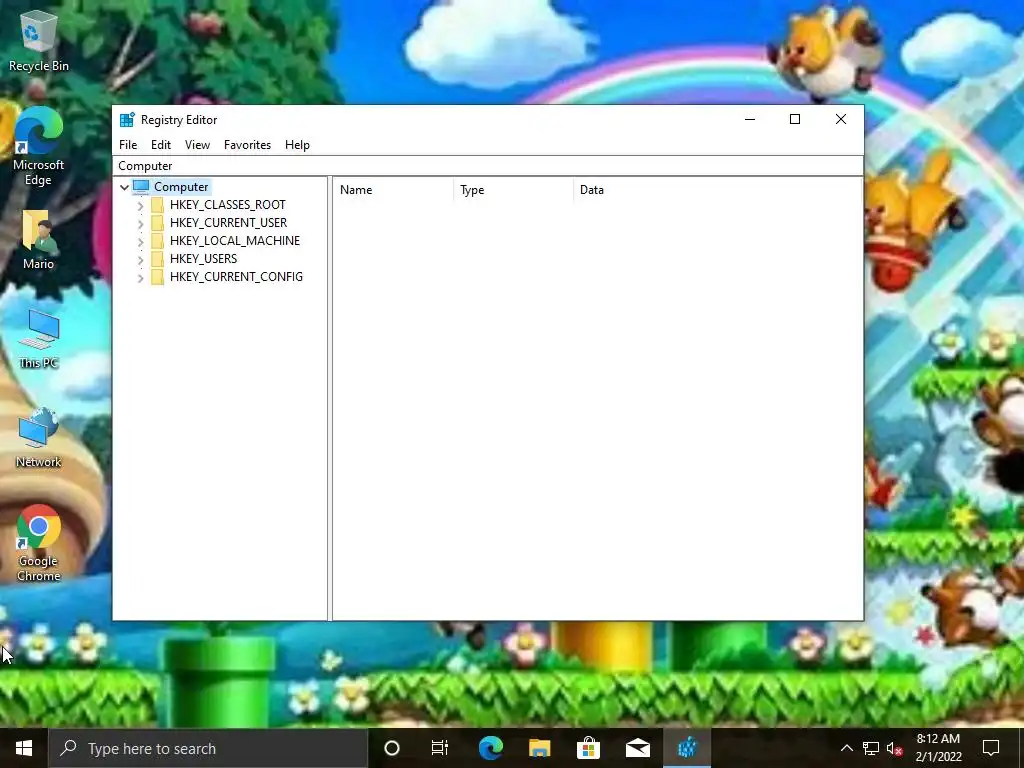Minimize the Registry Editor window
1024x768 pixels.
[750, 120]
